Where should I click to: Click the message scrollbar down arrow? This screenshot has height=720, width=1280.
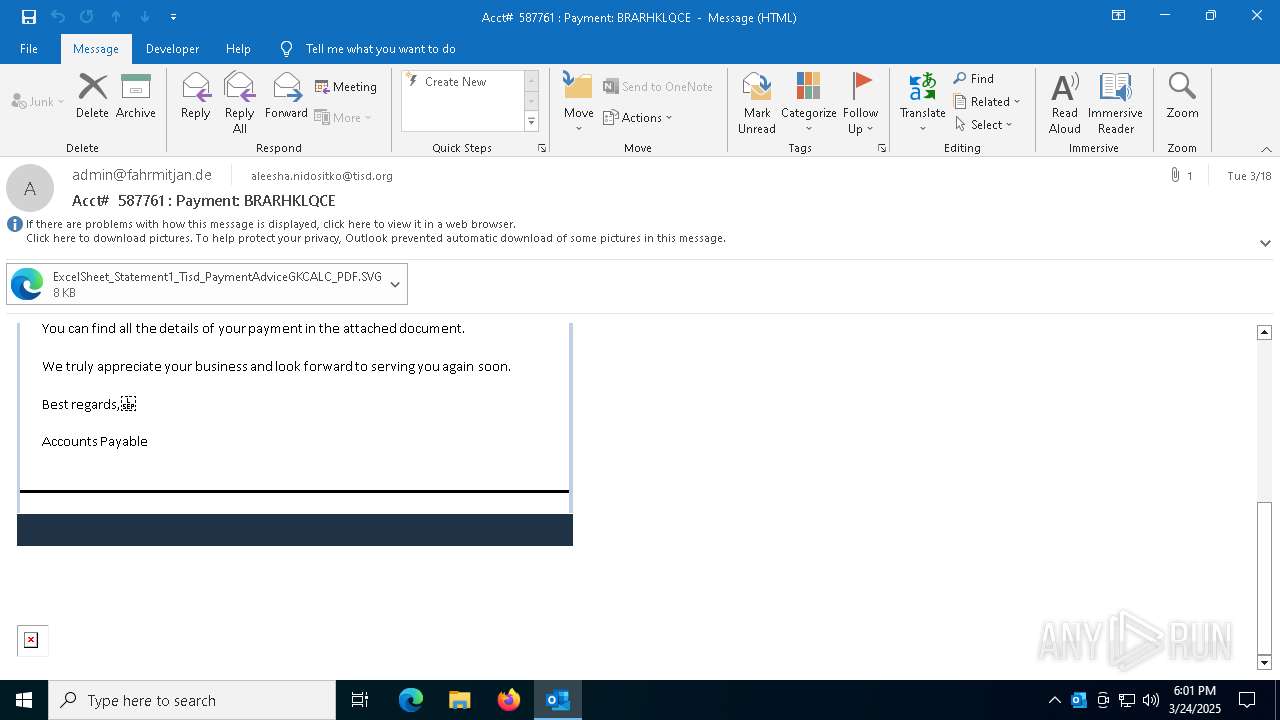(x=1264, y=663)
